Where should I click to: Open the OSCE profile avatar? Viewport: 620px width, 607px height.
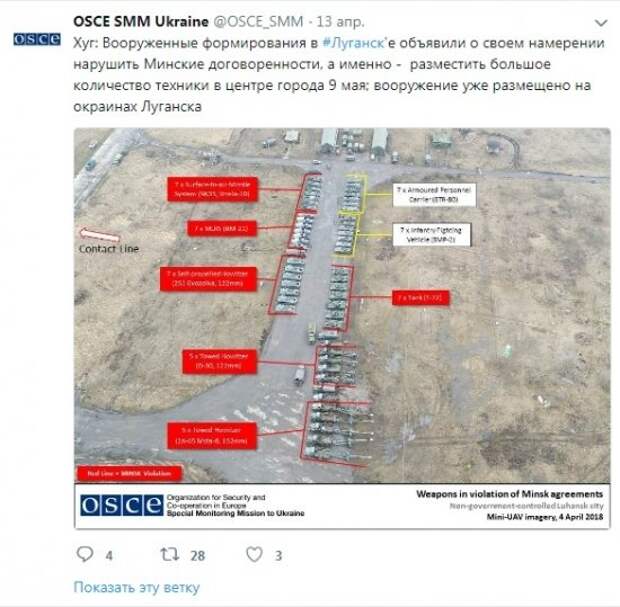(x=37, y=39)
